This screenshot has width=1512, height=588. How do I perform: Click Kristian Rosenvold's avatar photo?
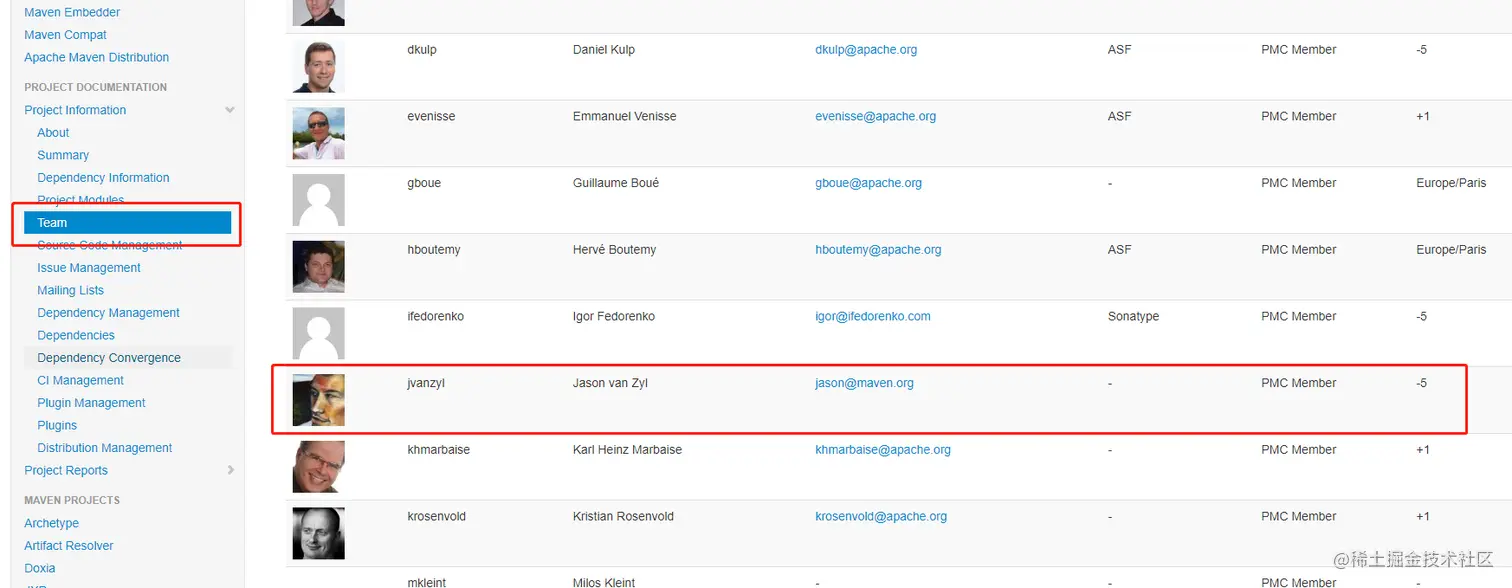(x=319, y=533)
